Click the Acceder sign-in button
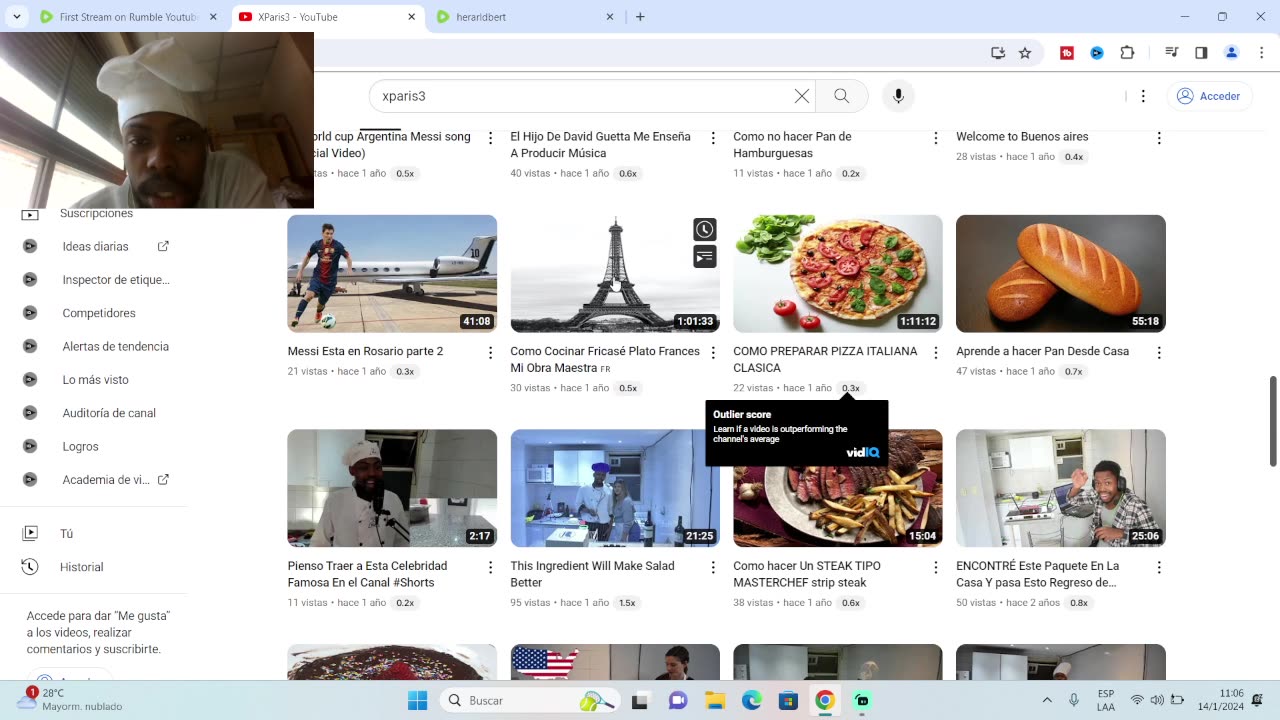 [1208, 96]
